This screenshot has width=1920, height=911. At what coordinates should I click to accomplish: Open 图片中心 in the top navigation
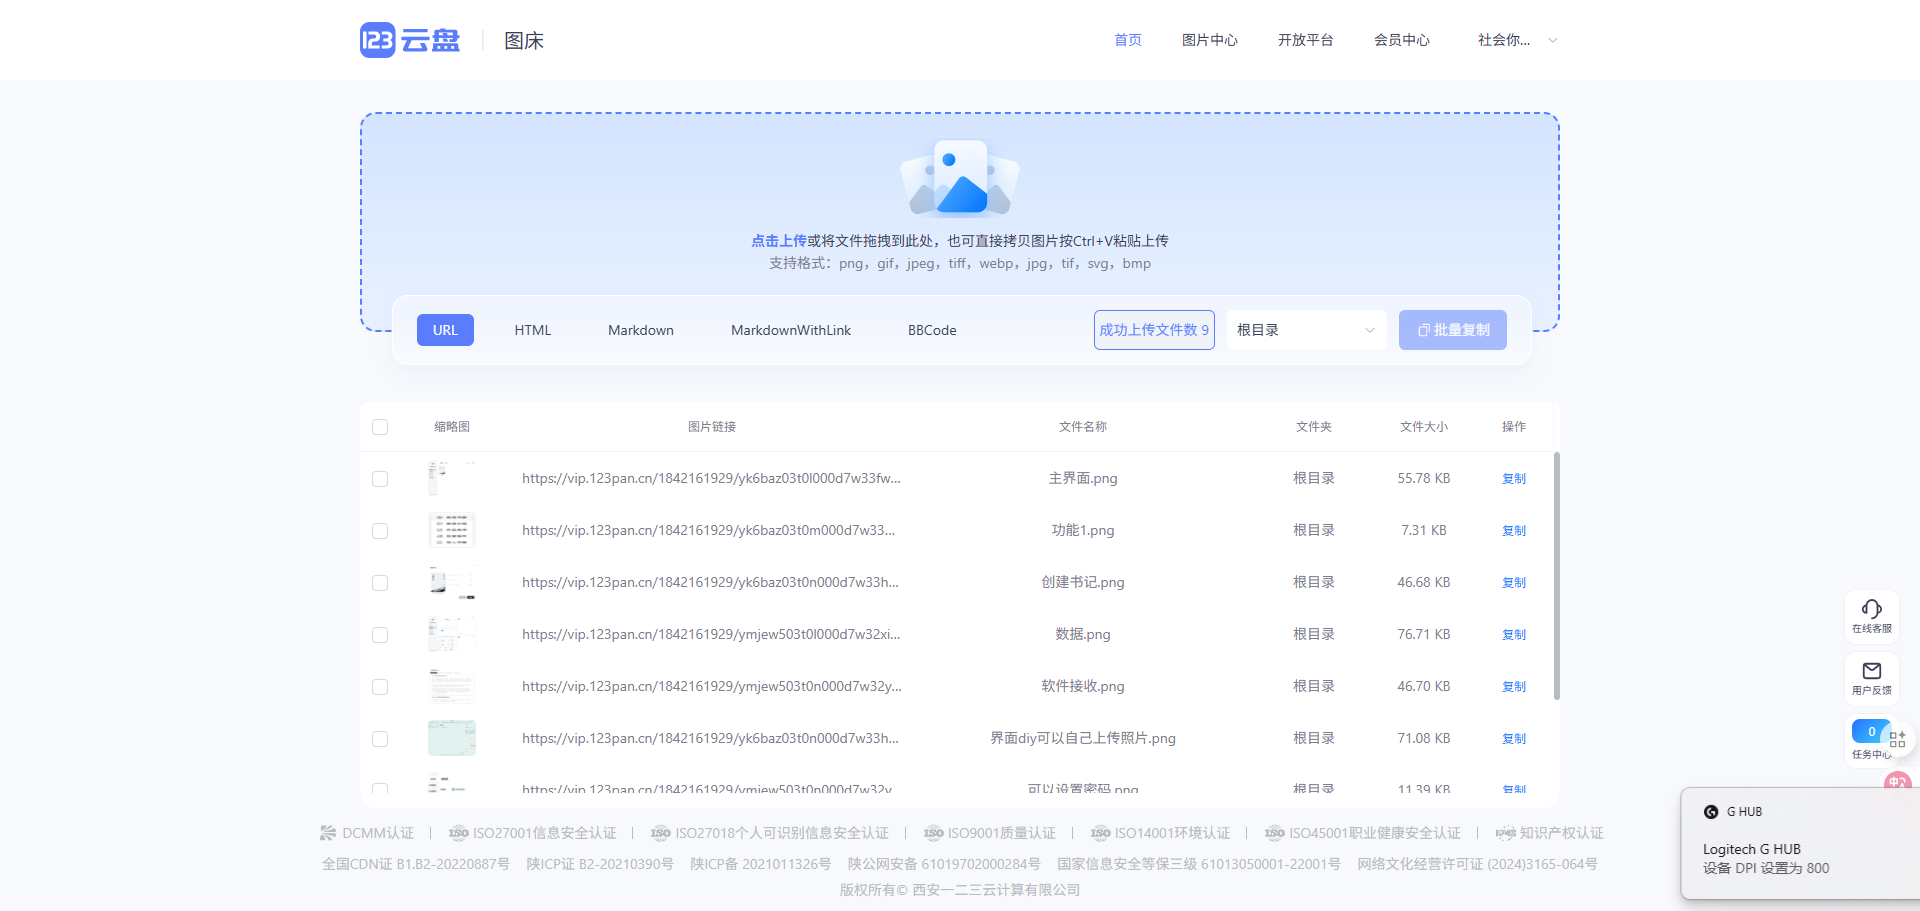1210,40
